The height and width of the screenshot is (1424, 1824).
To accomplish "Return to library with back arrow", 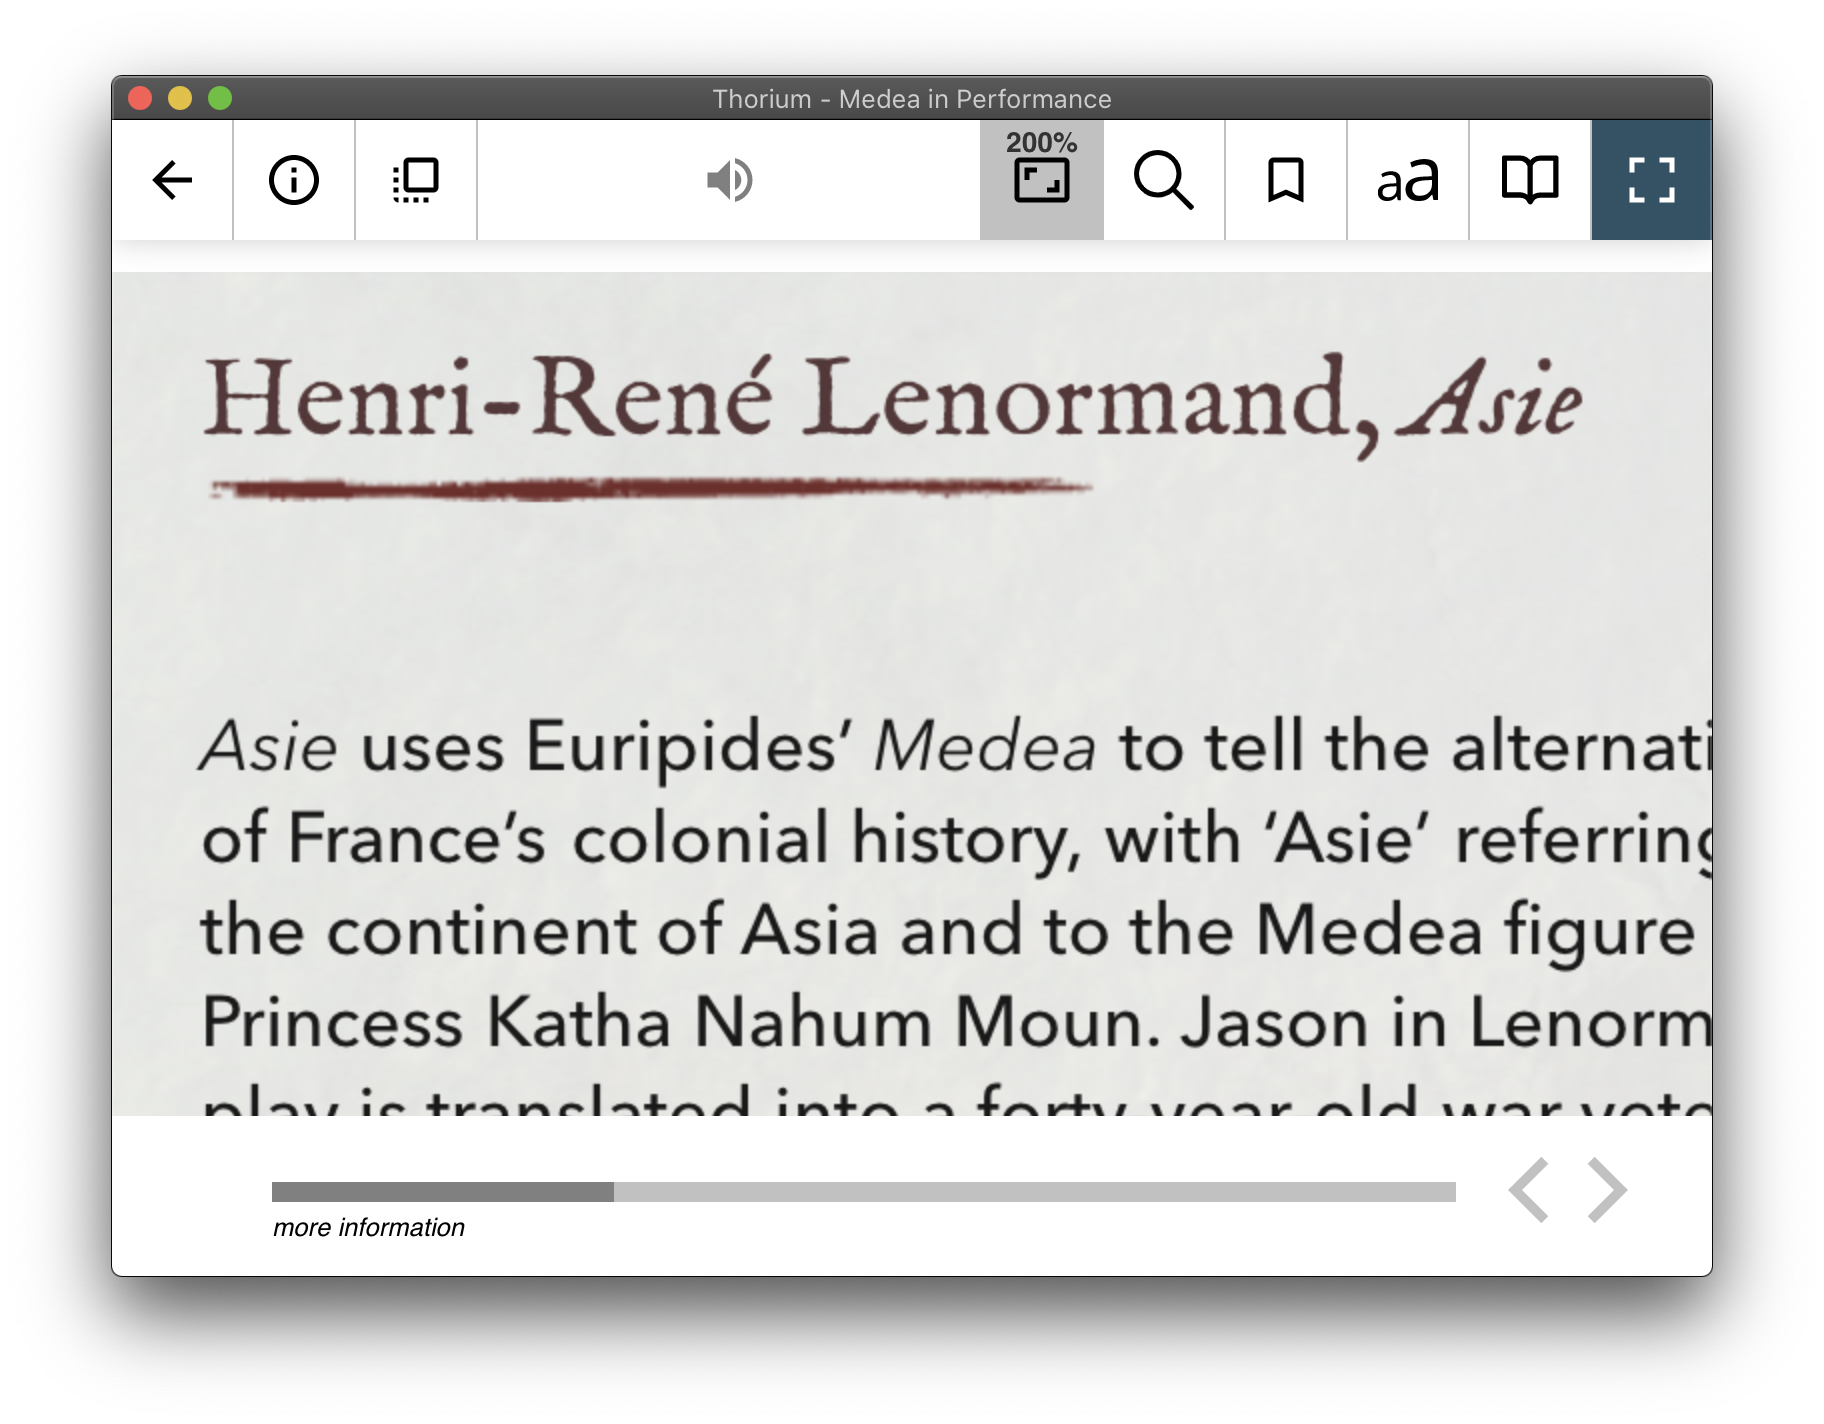I will pos(174,181).
